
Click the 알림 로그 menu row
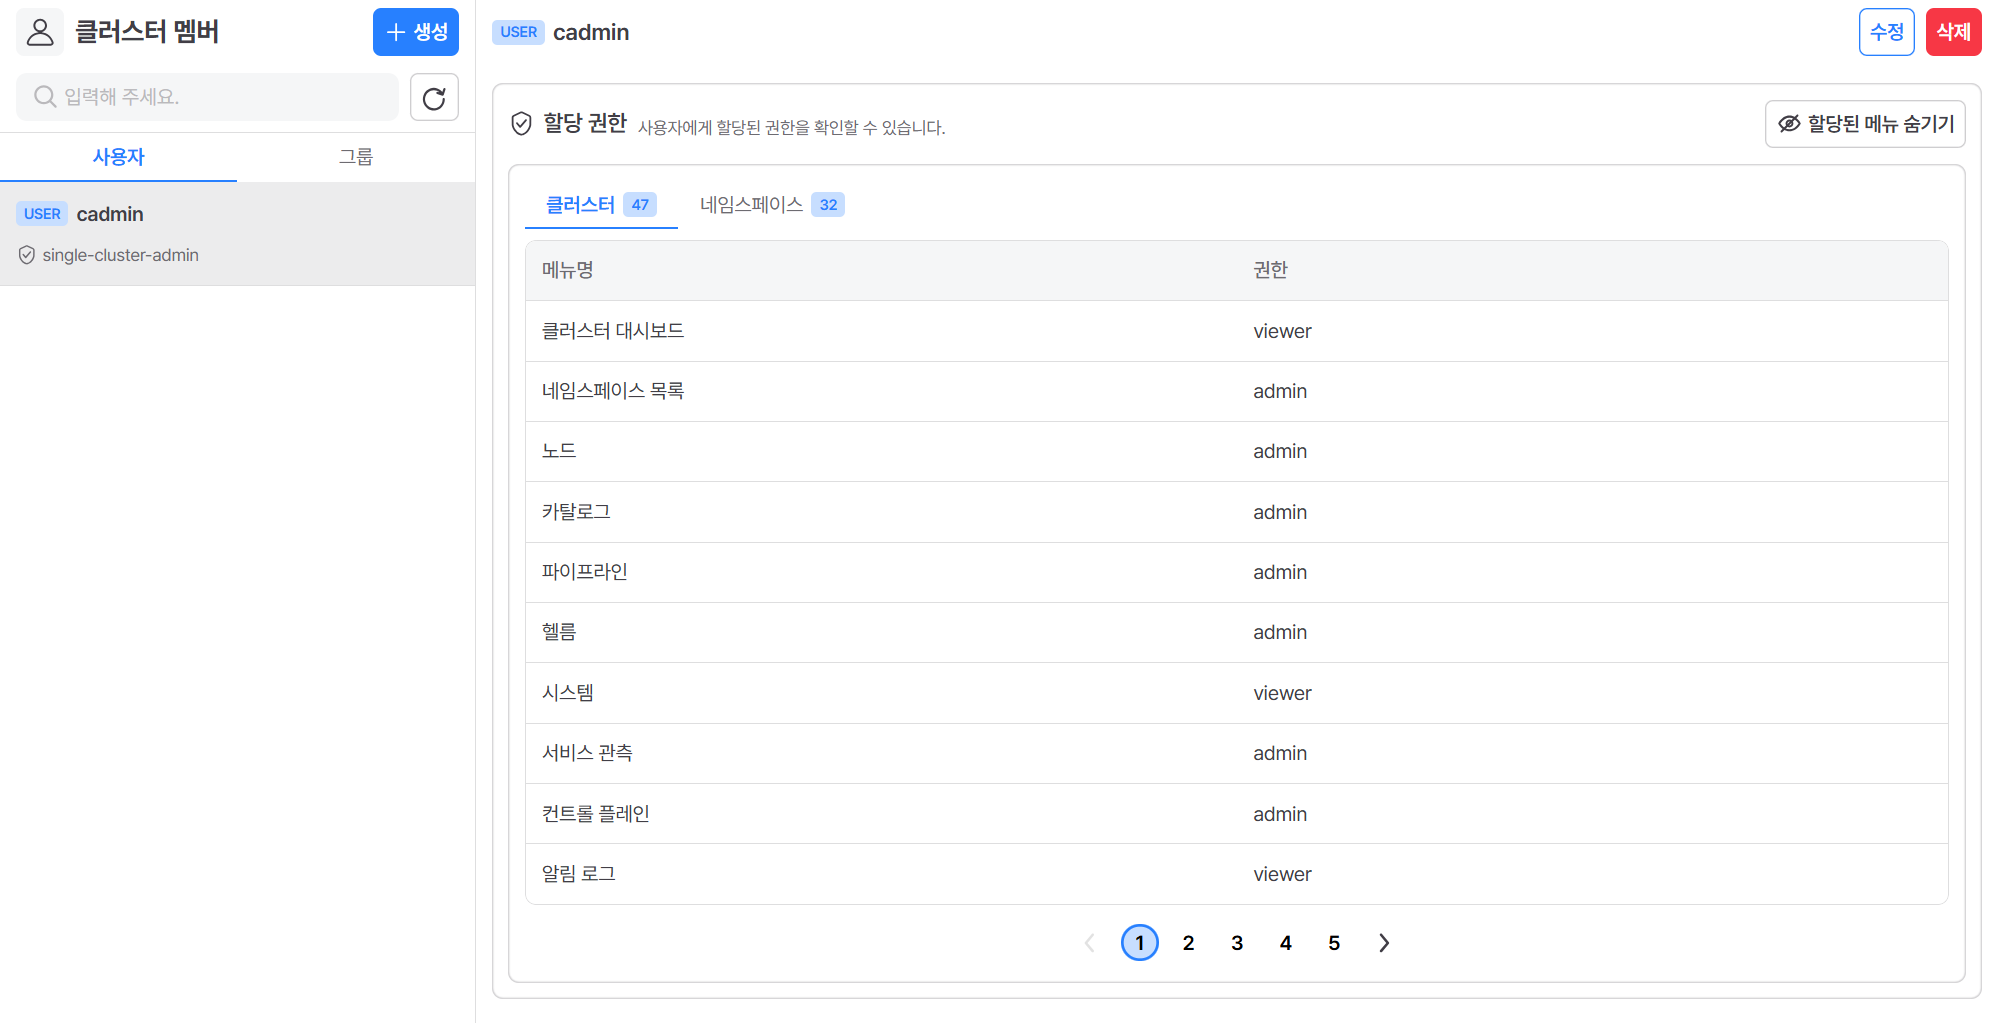click(1237, 874)
